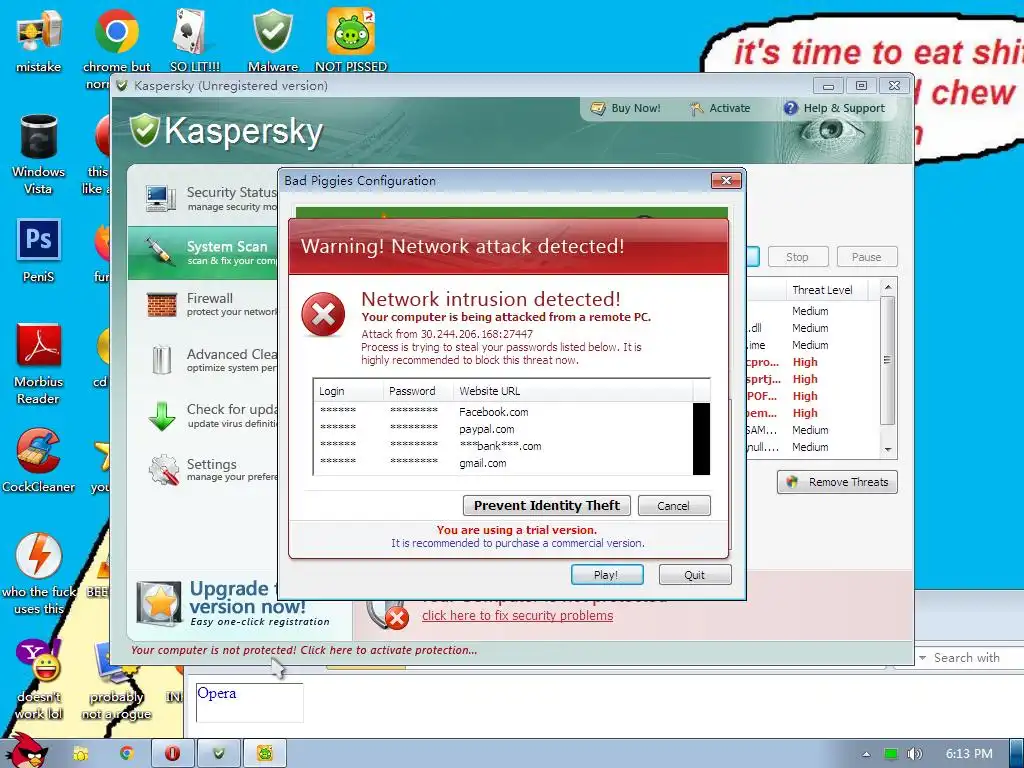Select System Scan in Kaspersky sidebar
1024x768 pixels.
(x=203, y=253)
